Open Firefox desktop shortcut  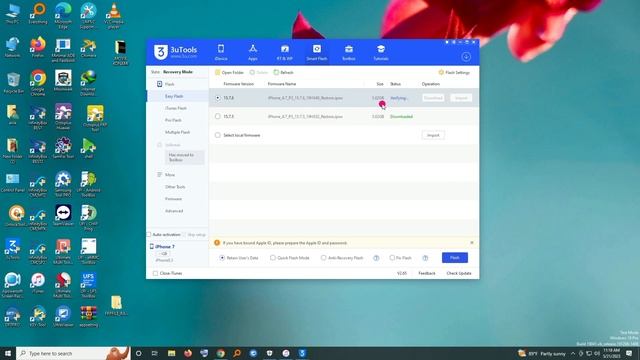click(38, 47)
